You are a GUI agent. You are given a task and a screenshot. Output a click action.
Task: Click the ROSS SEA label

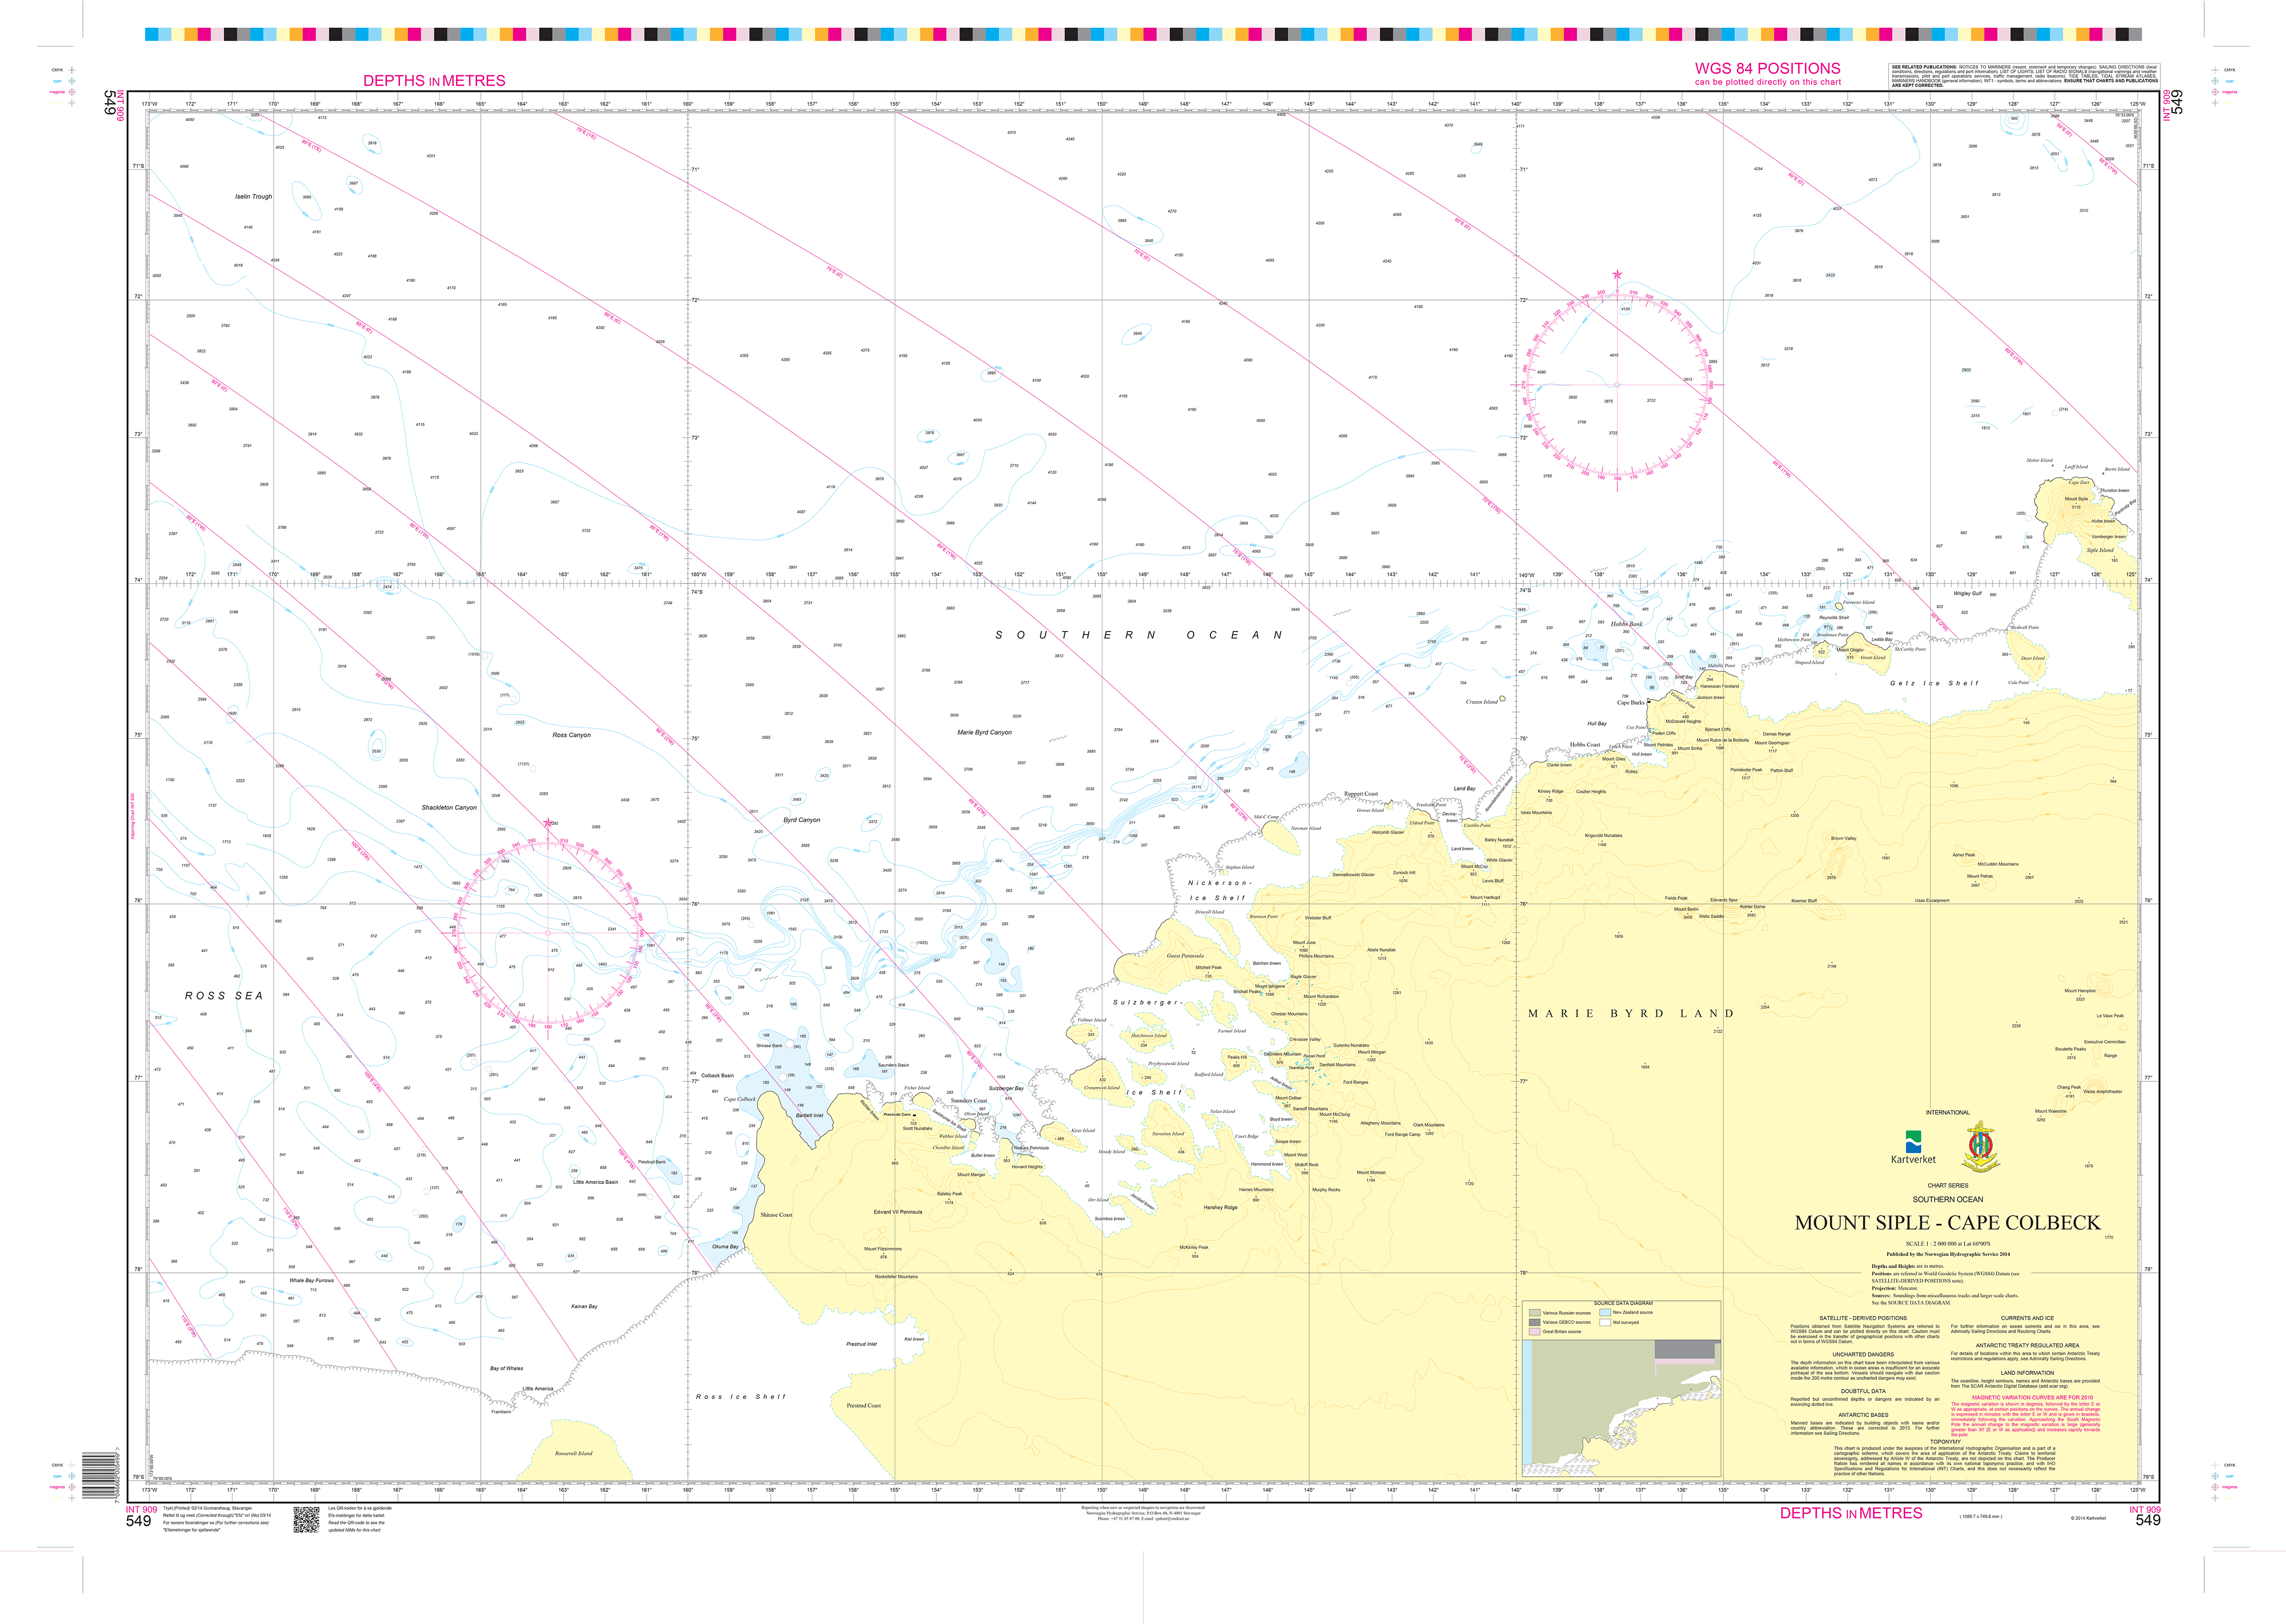[x=224, y=996]
